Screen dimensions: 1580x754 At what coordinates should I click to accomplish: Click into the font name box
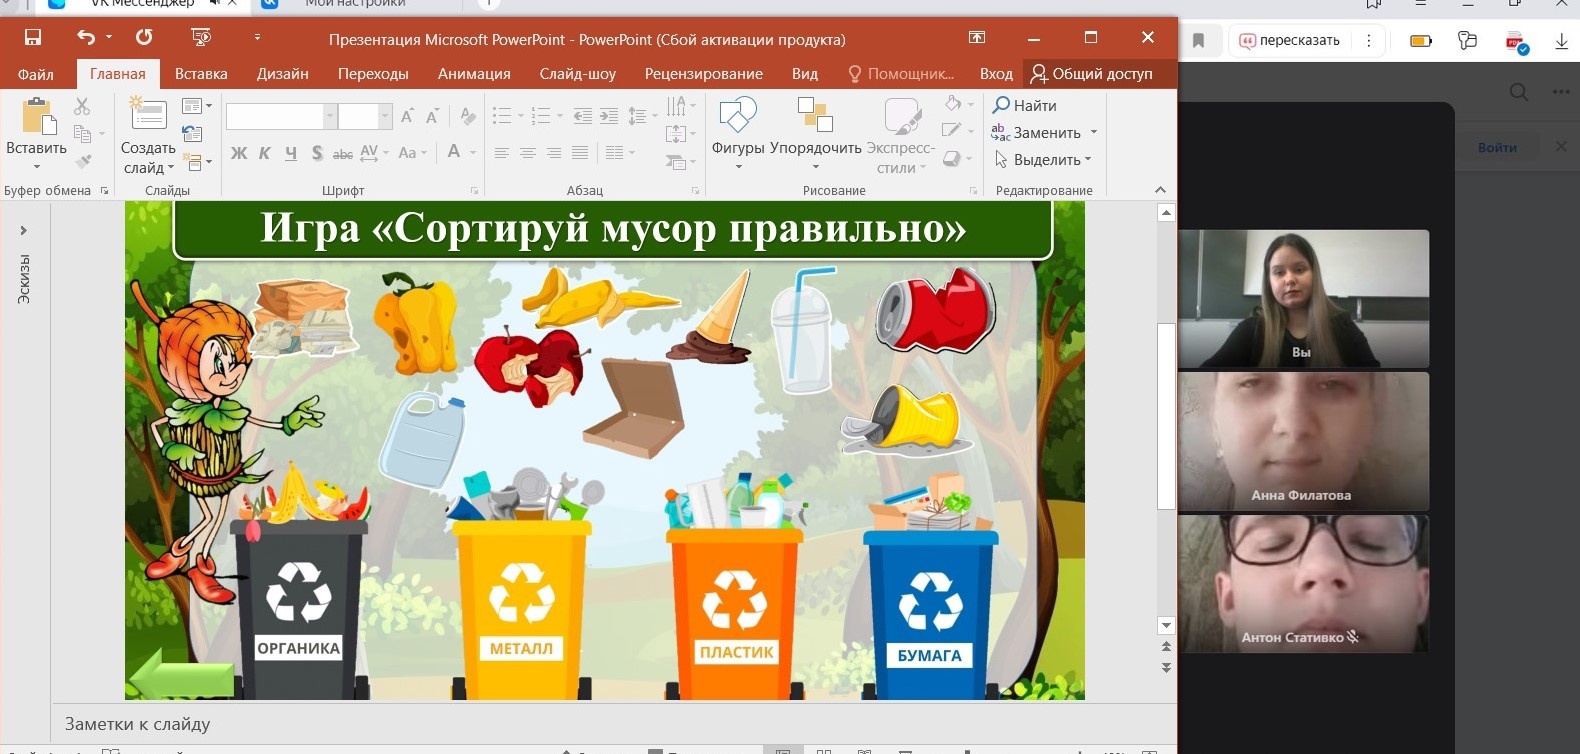[x=274, y=117]
